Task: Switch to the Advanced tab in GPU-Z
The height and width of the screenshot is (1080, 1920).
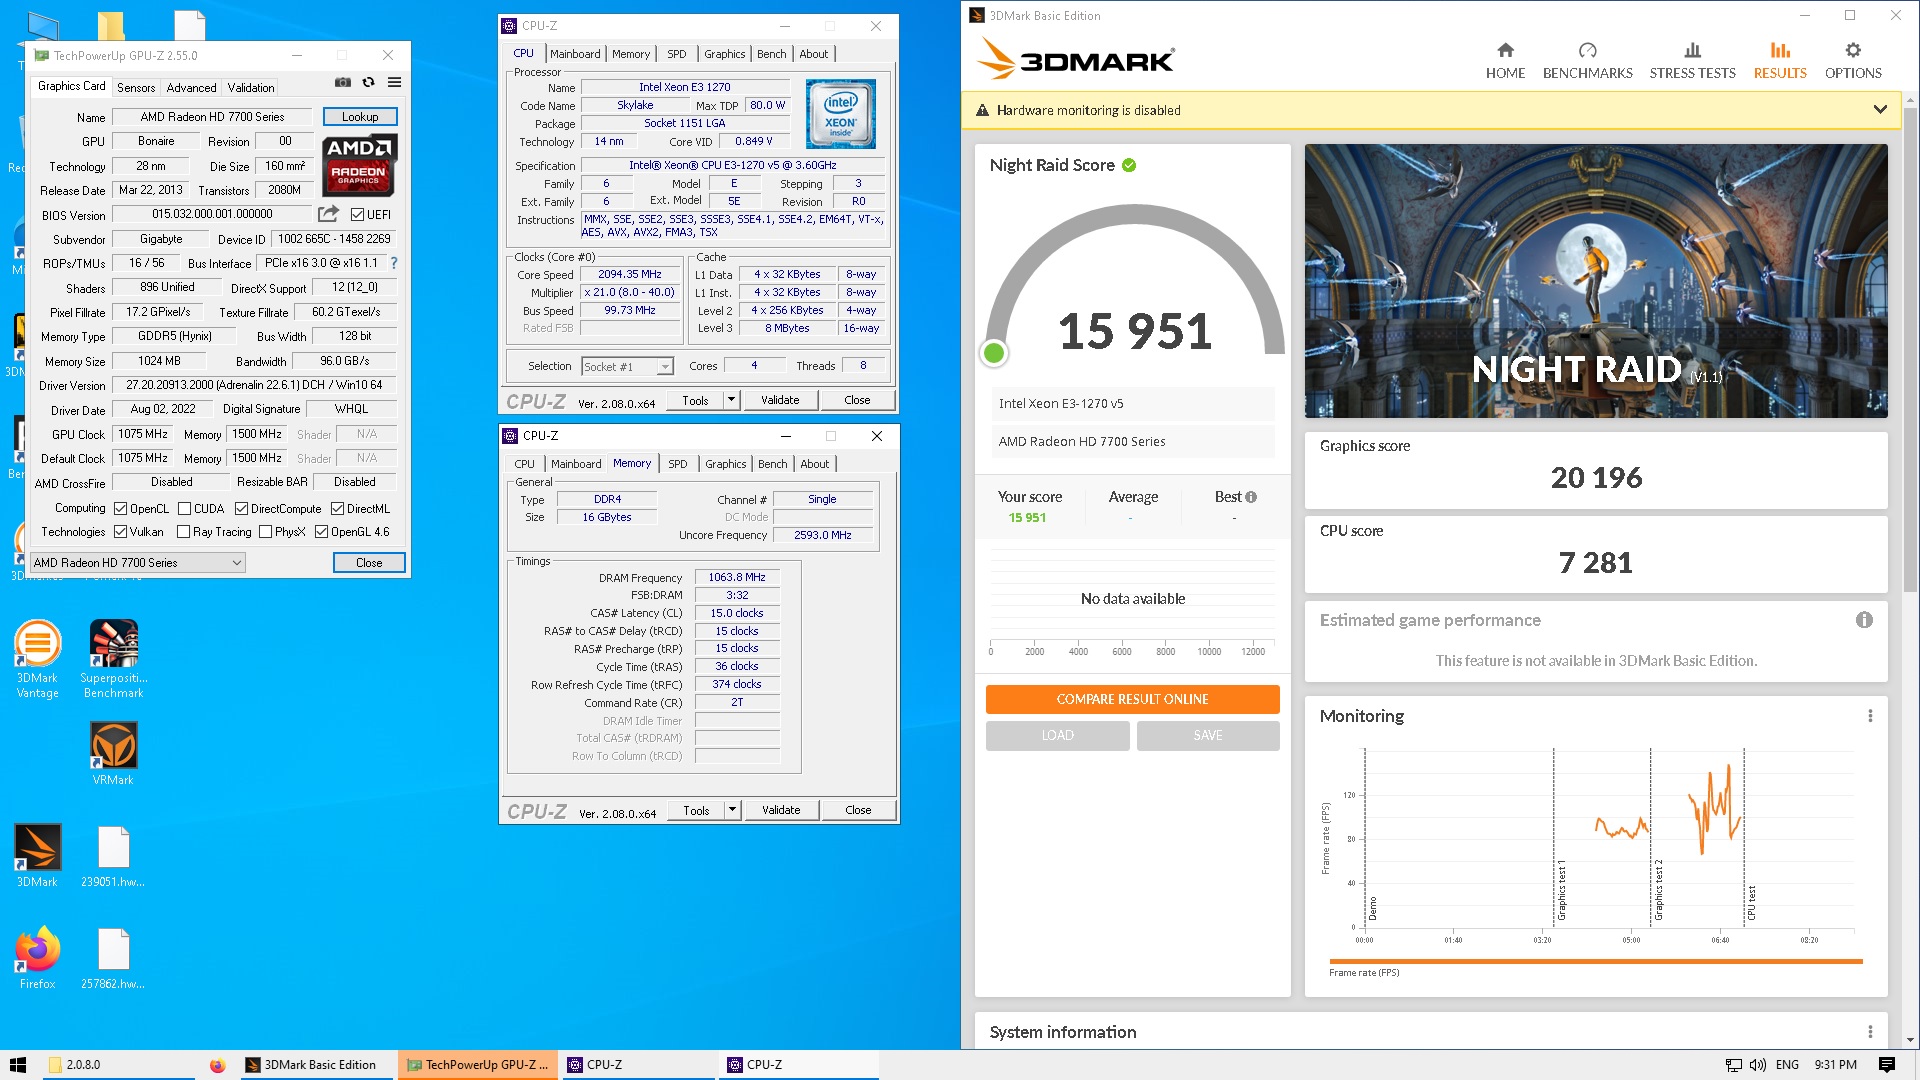Action: pyautogui.click(x=191, y=88)
